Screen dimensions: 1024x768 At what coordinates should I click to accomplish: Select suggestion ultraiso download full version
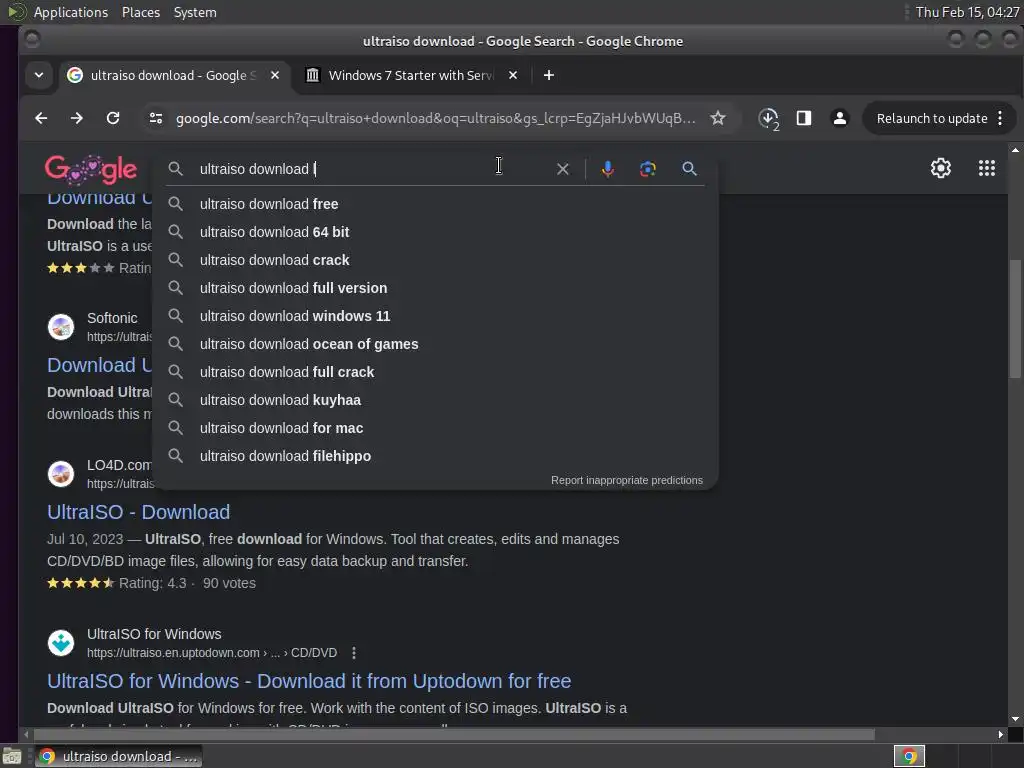point(435,288)
